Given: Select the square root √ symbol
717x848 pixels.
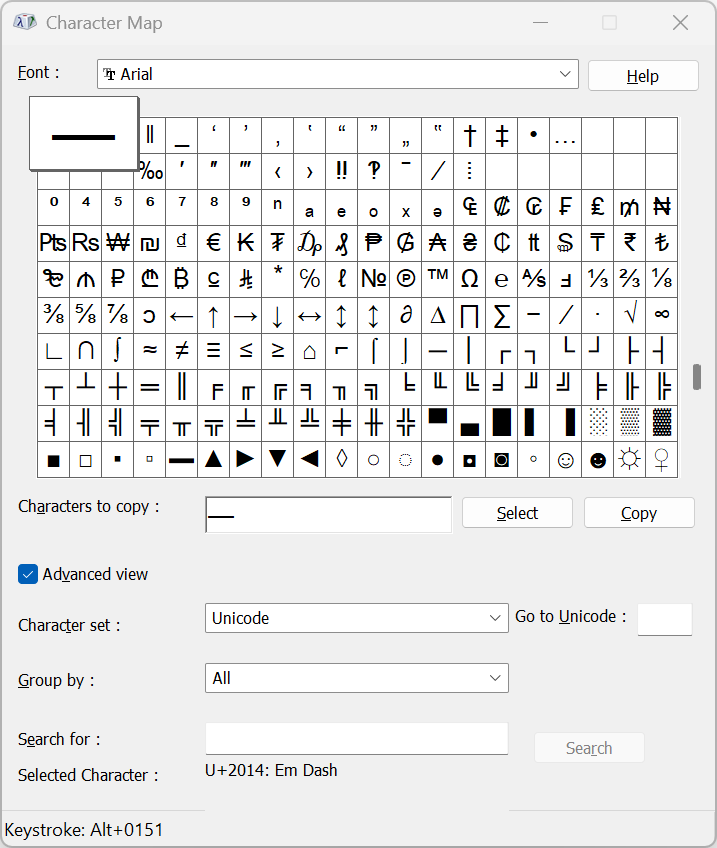Looking at the screenshot, I should 629,315.
